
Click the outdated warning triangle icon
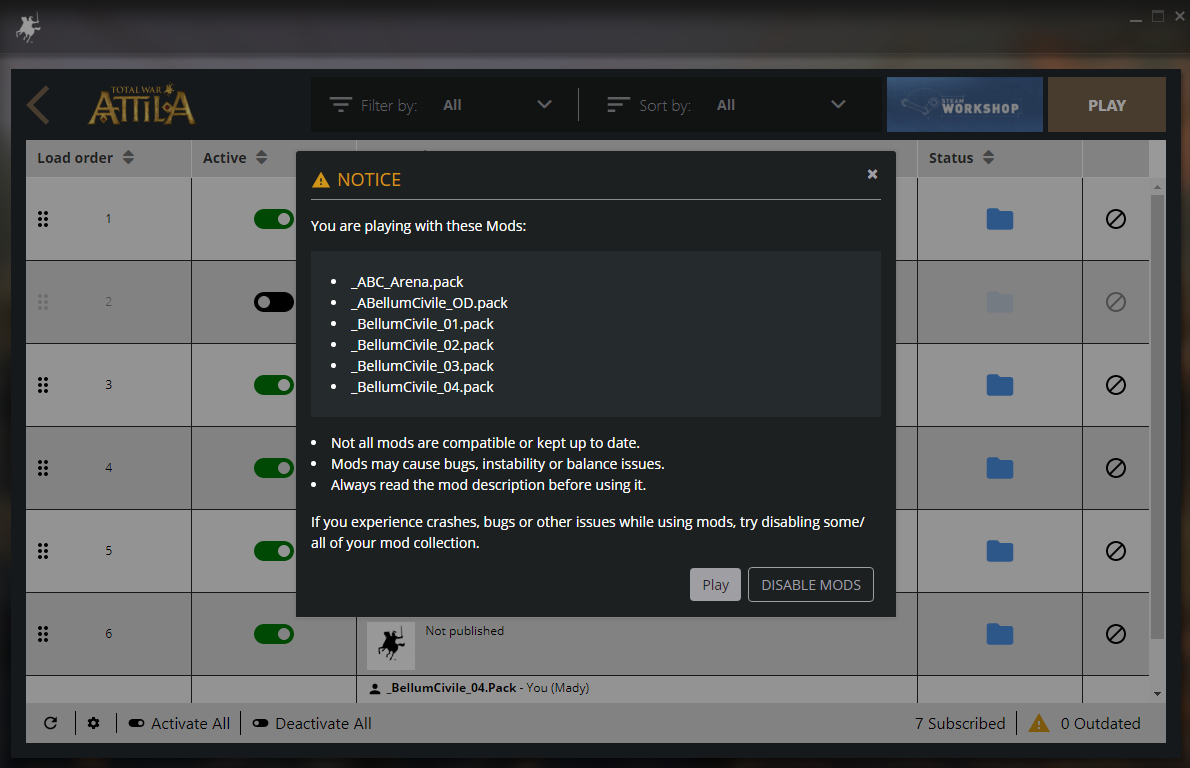[x=1039, y=723]
